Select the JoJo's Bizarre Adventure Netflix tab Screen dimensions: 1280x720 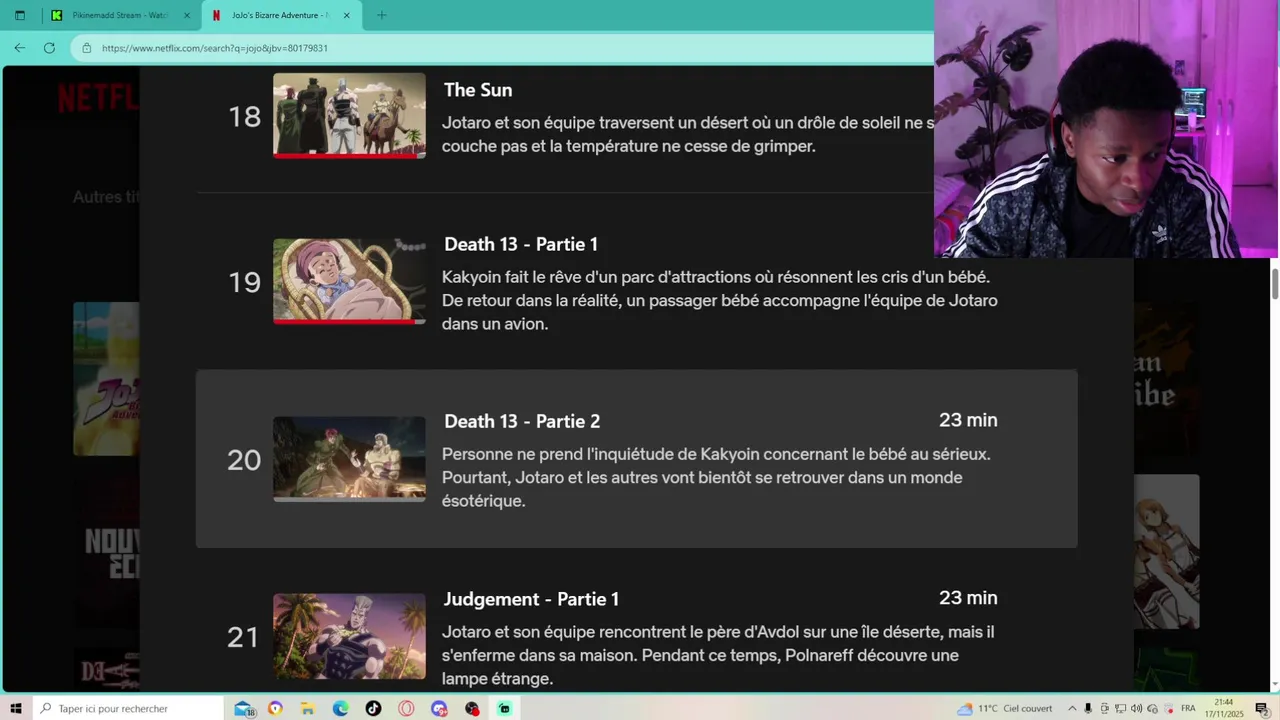281,15
